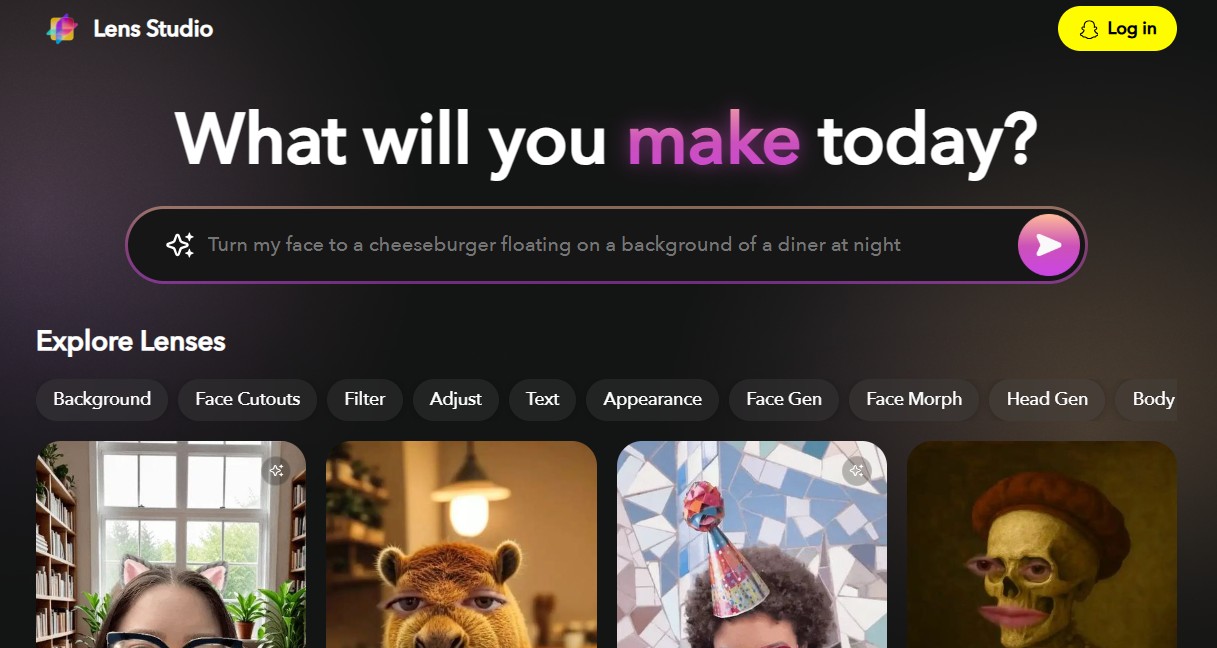This screenshot has height=648, width=1217.
Task: Click sparkle badge on the cat ears lens
Action: [277, 470]
